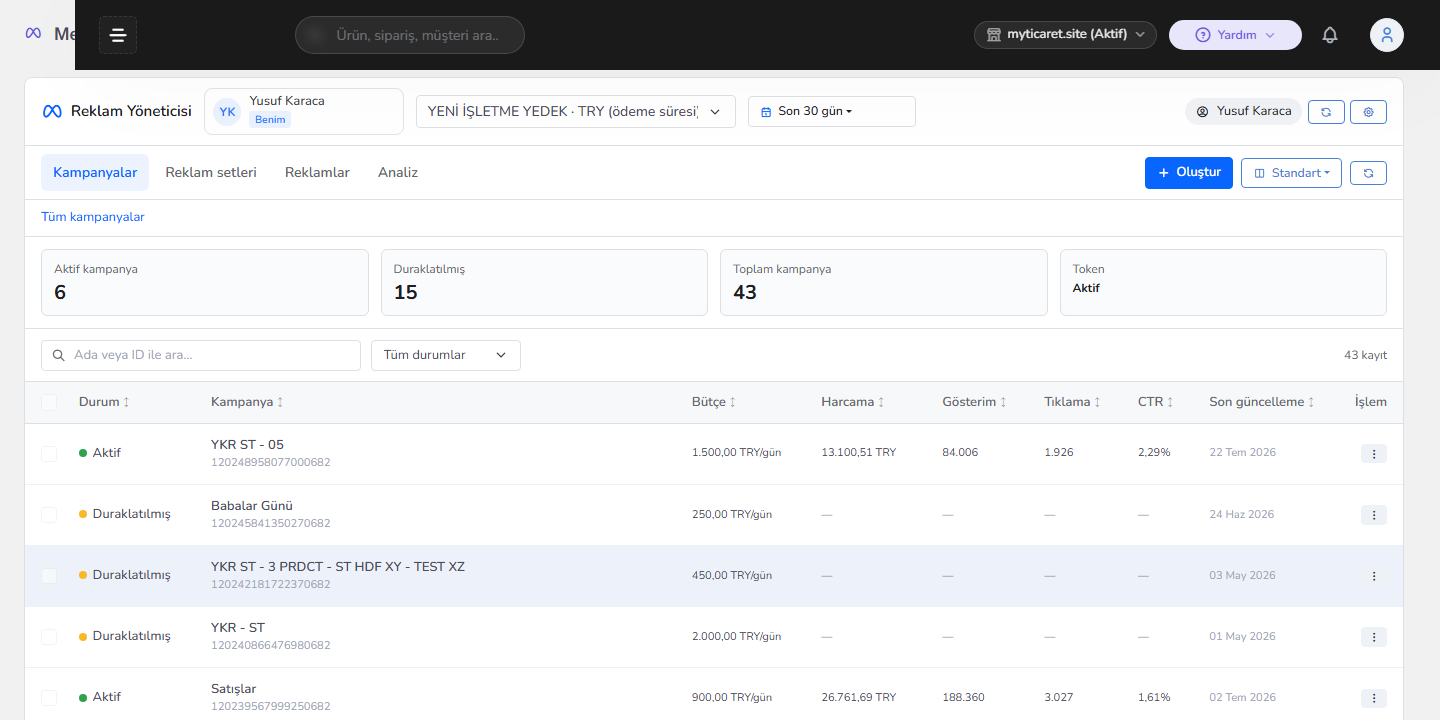
Task: Open actions menu for YKR - ST campaign
Action: [1374, 637]
